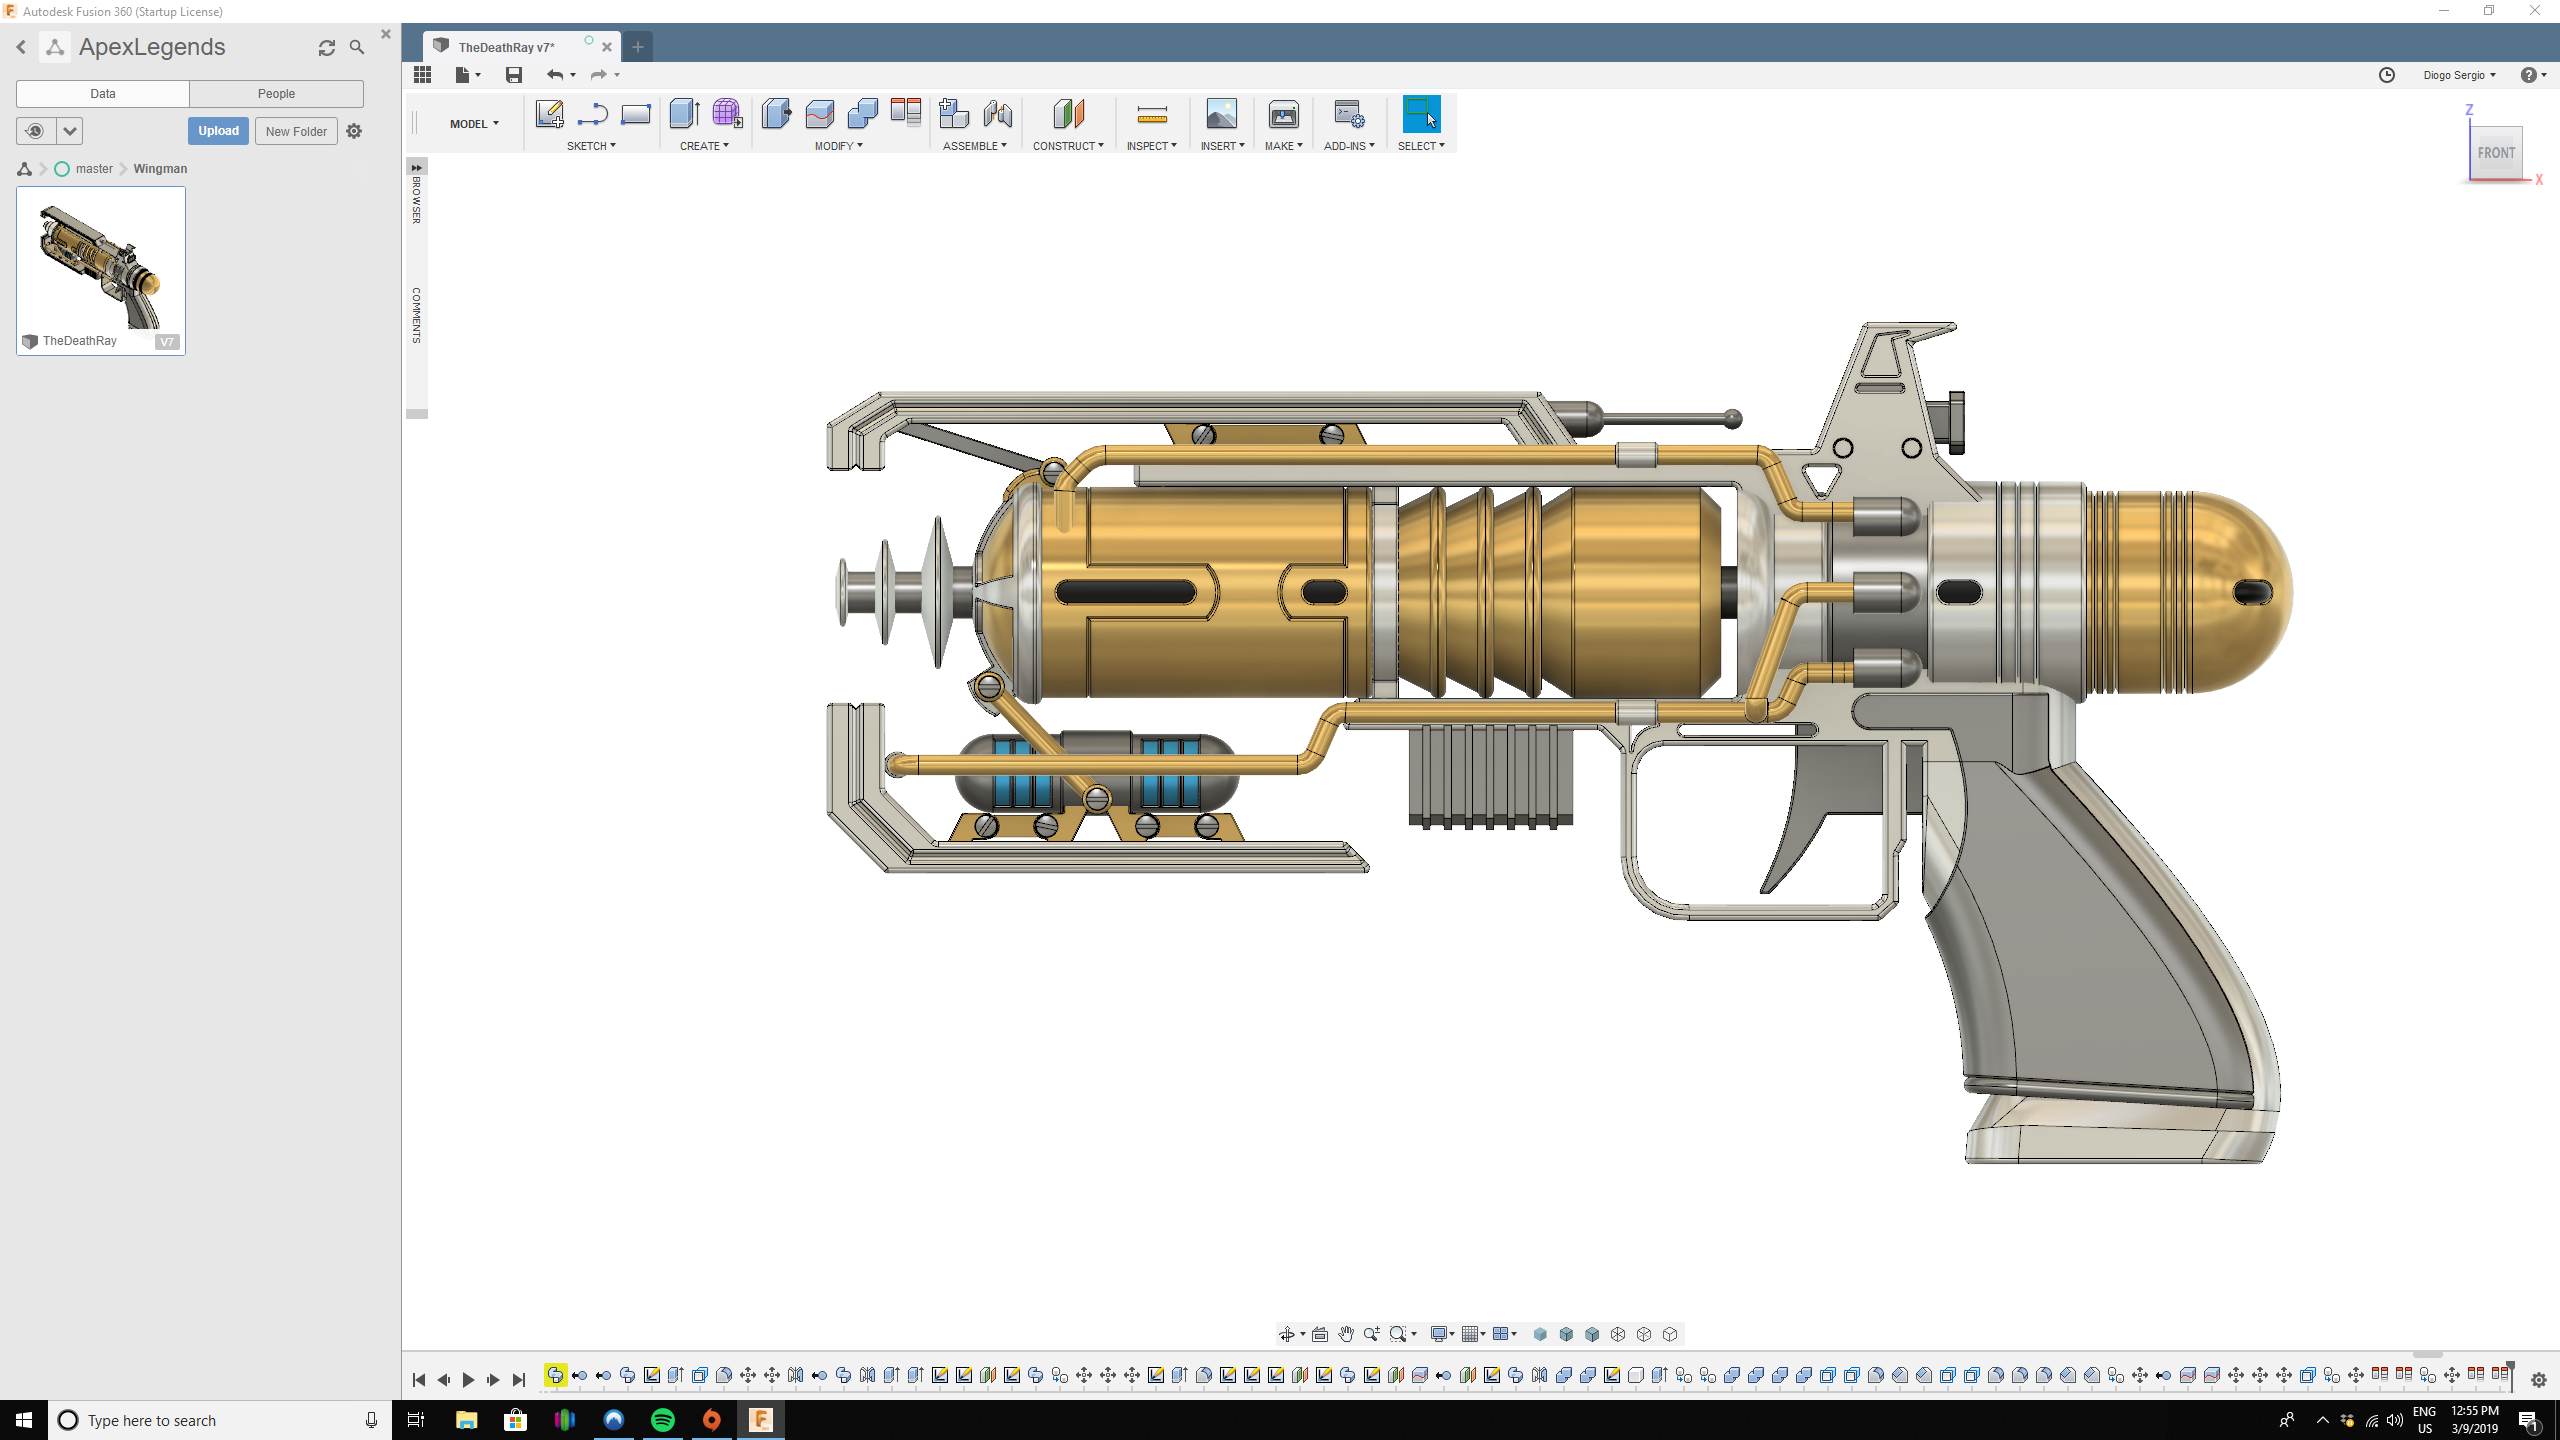Open the Change Parameters table icon

click(906, 112)
